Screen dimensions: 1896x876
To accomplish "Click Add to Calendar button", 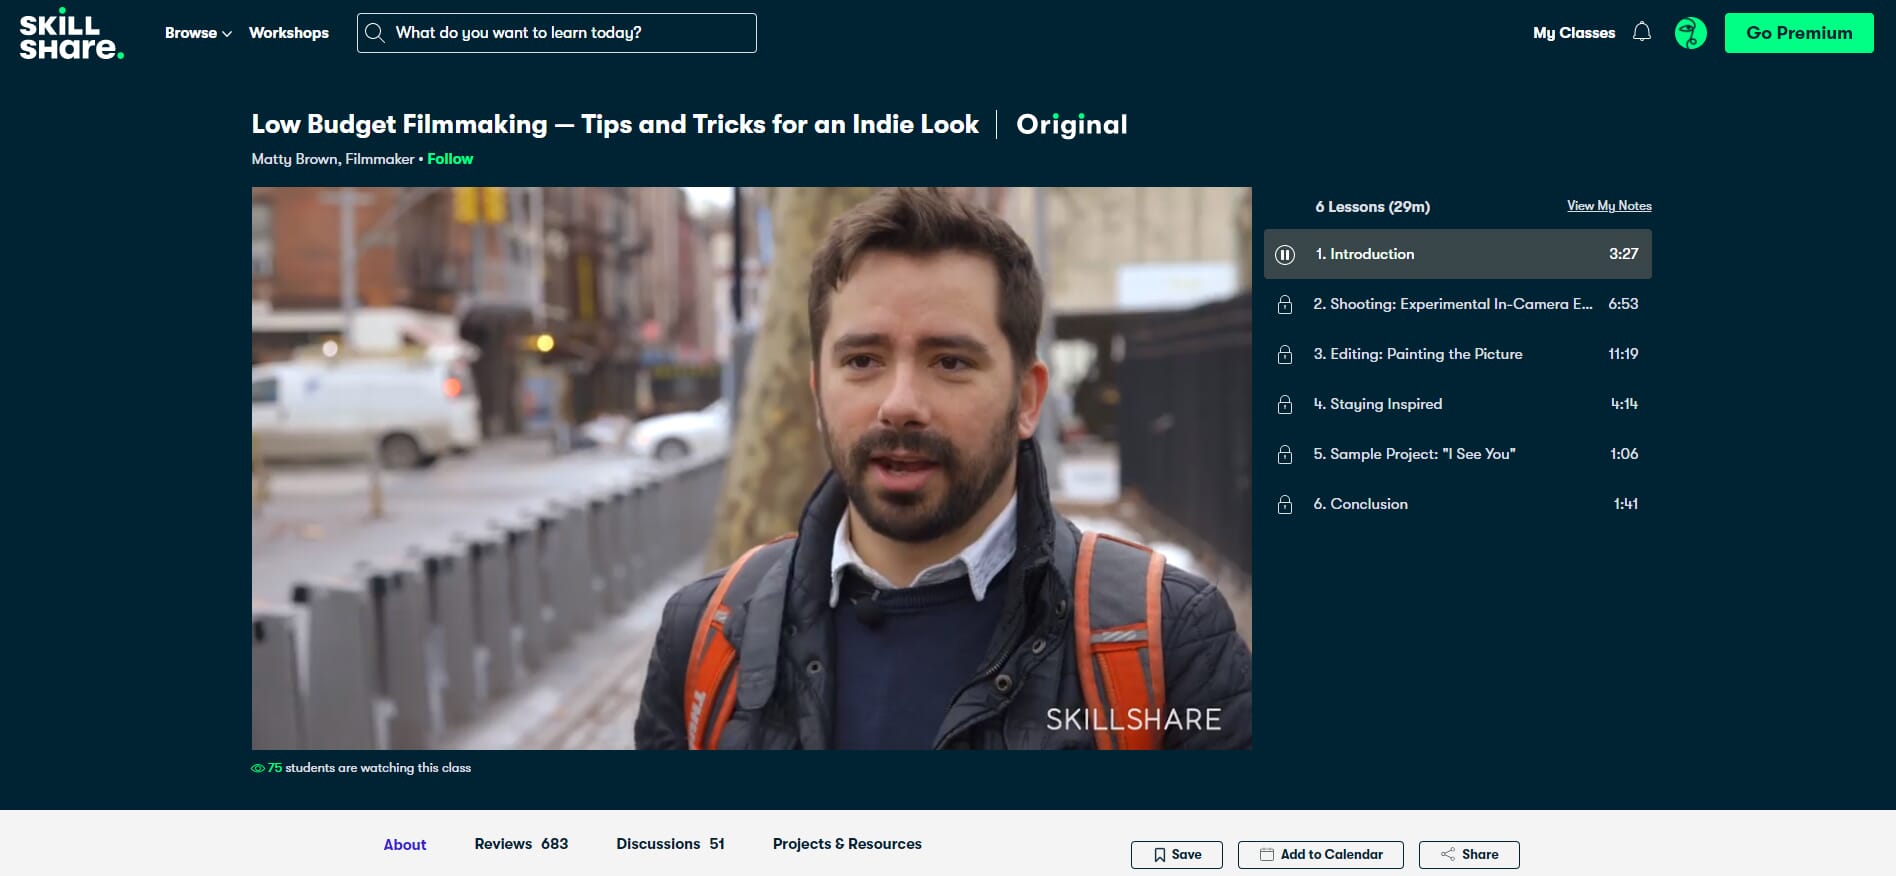I will pyautogui.click(x=1321, y=855).
